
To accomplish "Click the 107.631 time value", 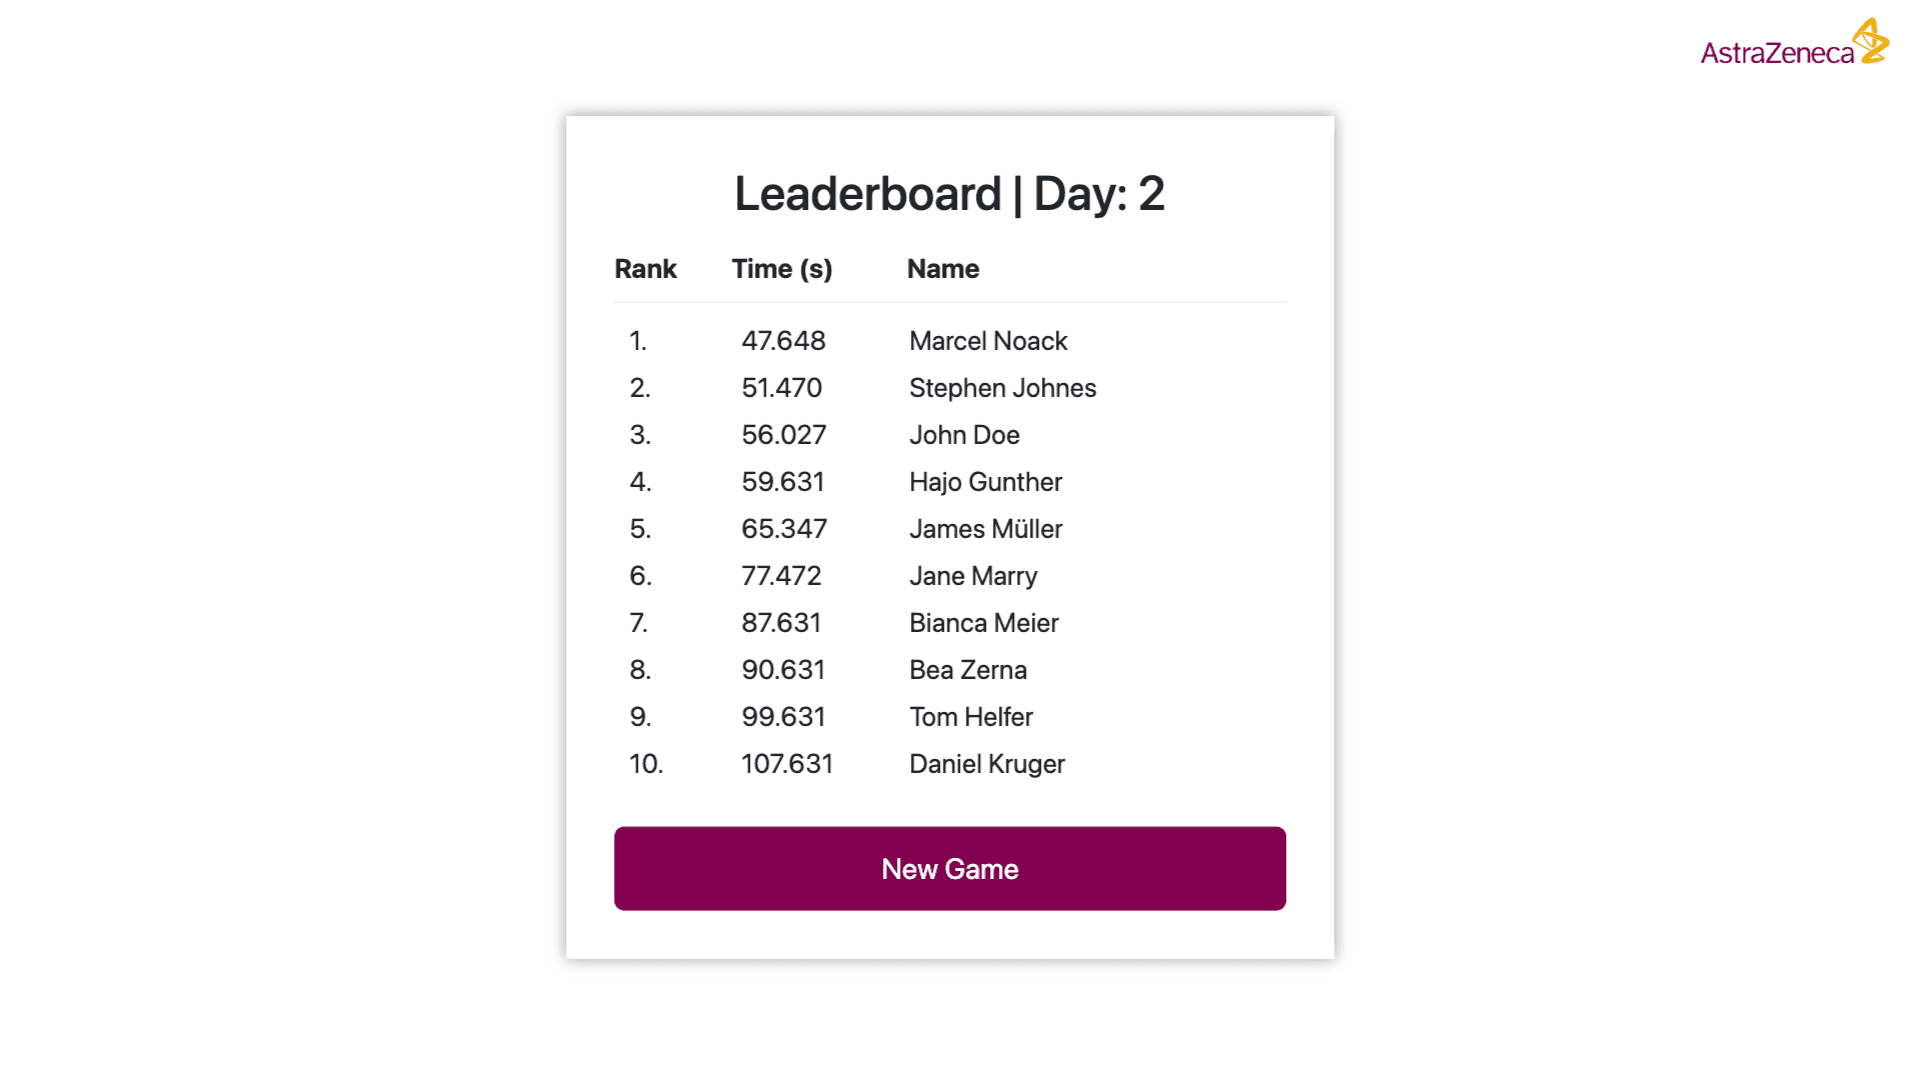I will pyautogui.click(x=786, y=764).
